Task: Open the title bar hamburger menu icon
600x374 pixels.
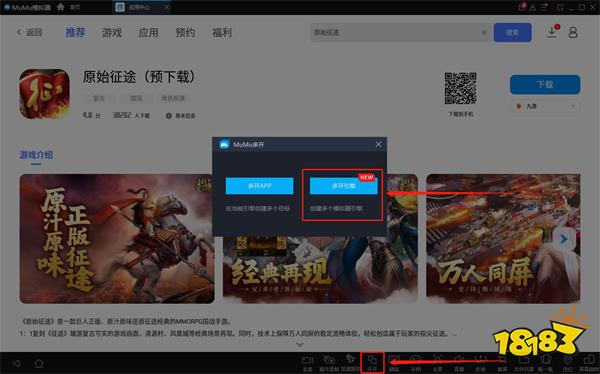Action: (544, 7)
